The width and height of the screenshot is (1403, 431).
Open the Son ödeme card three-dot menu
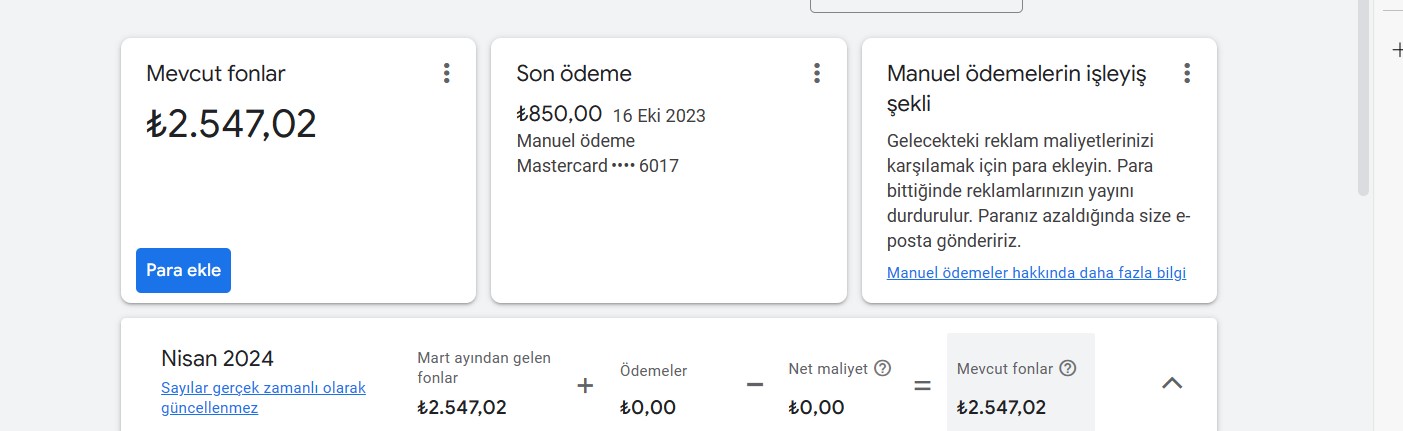[817, 73]
